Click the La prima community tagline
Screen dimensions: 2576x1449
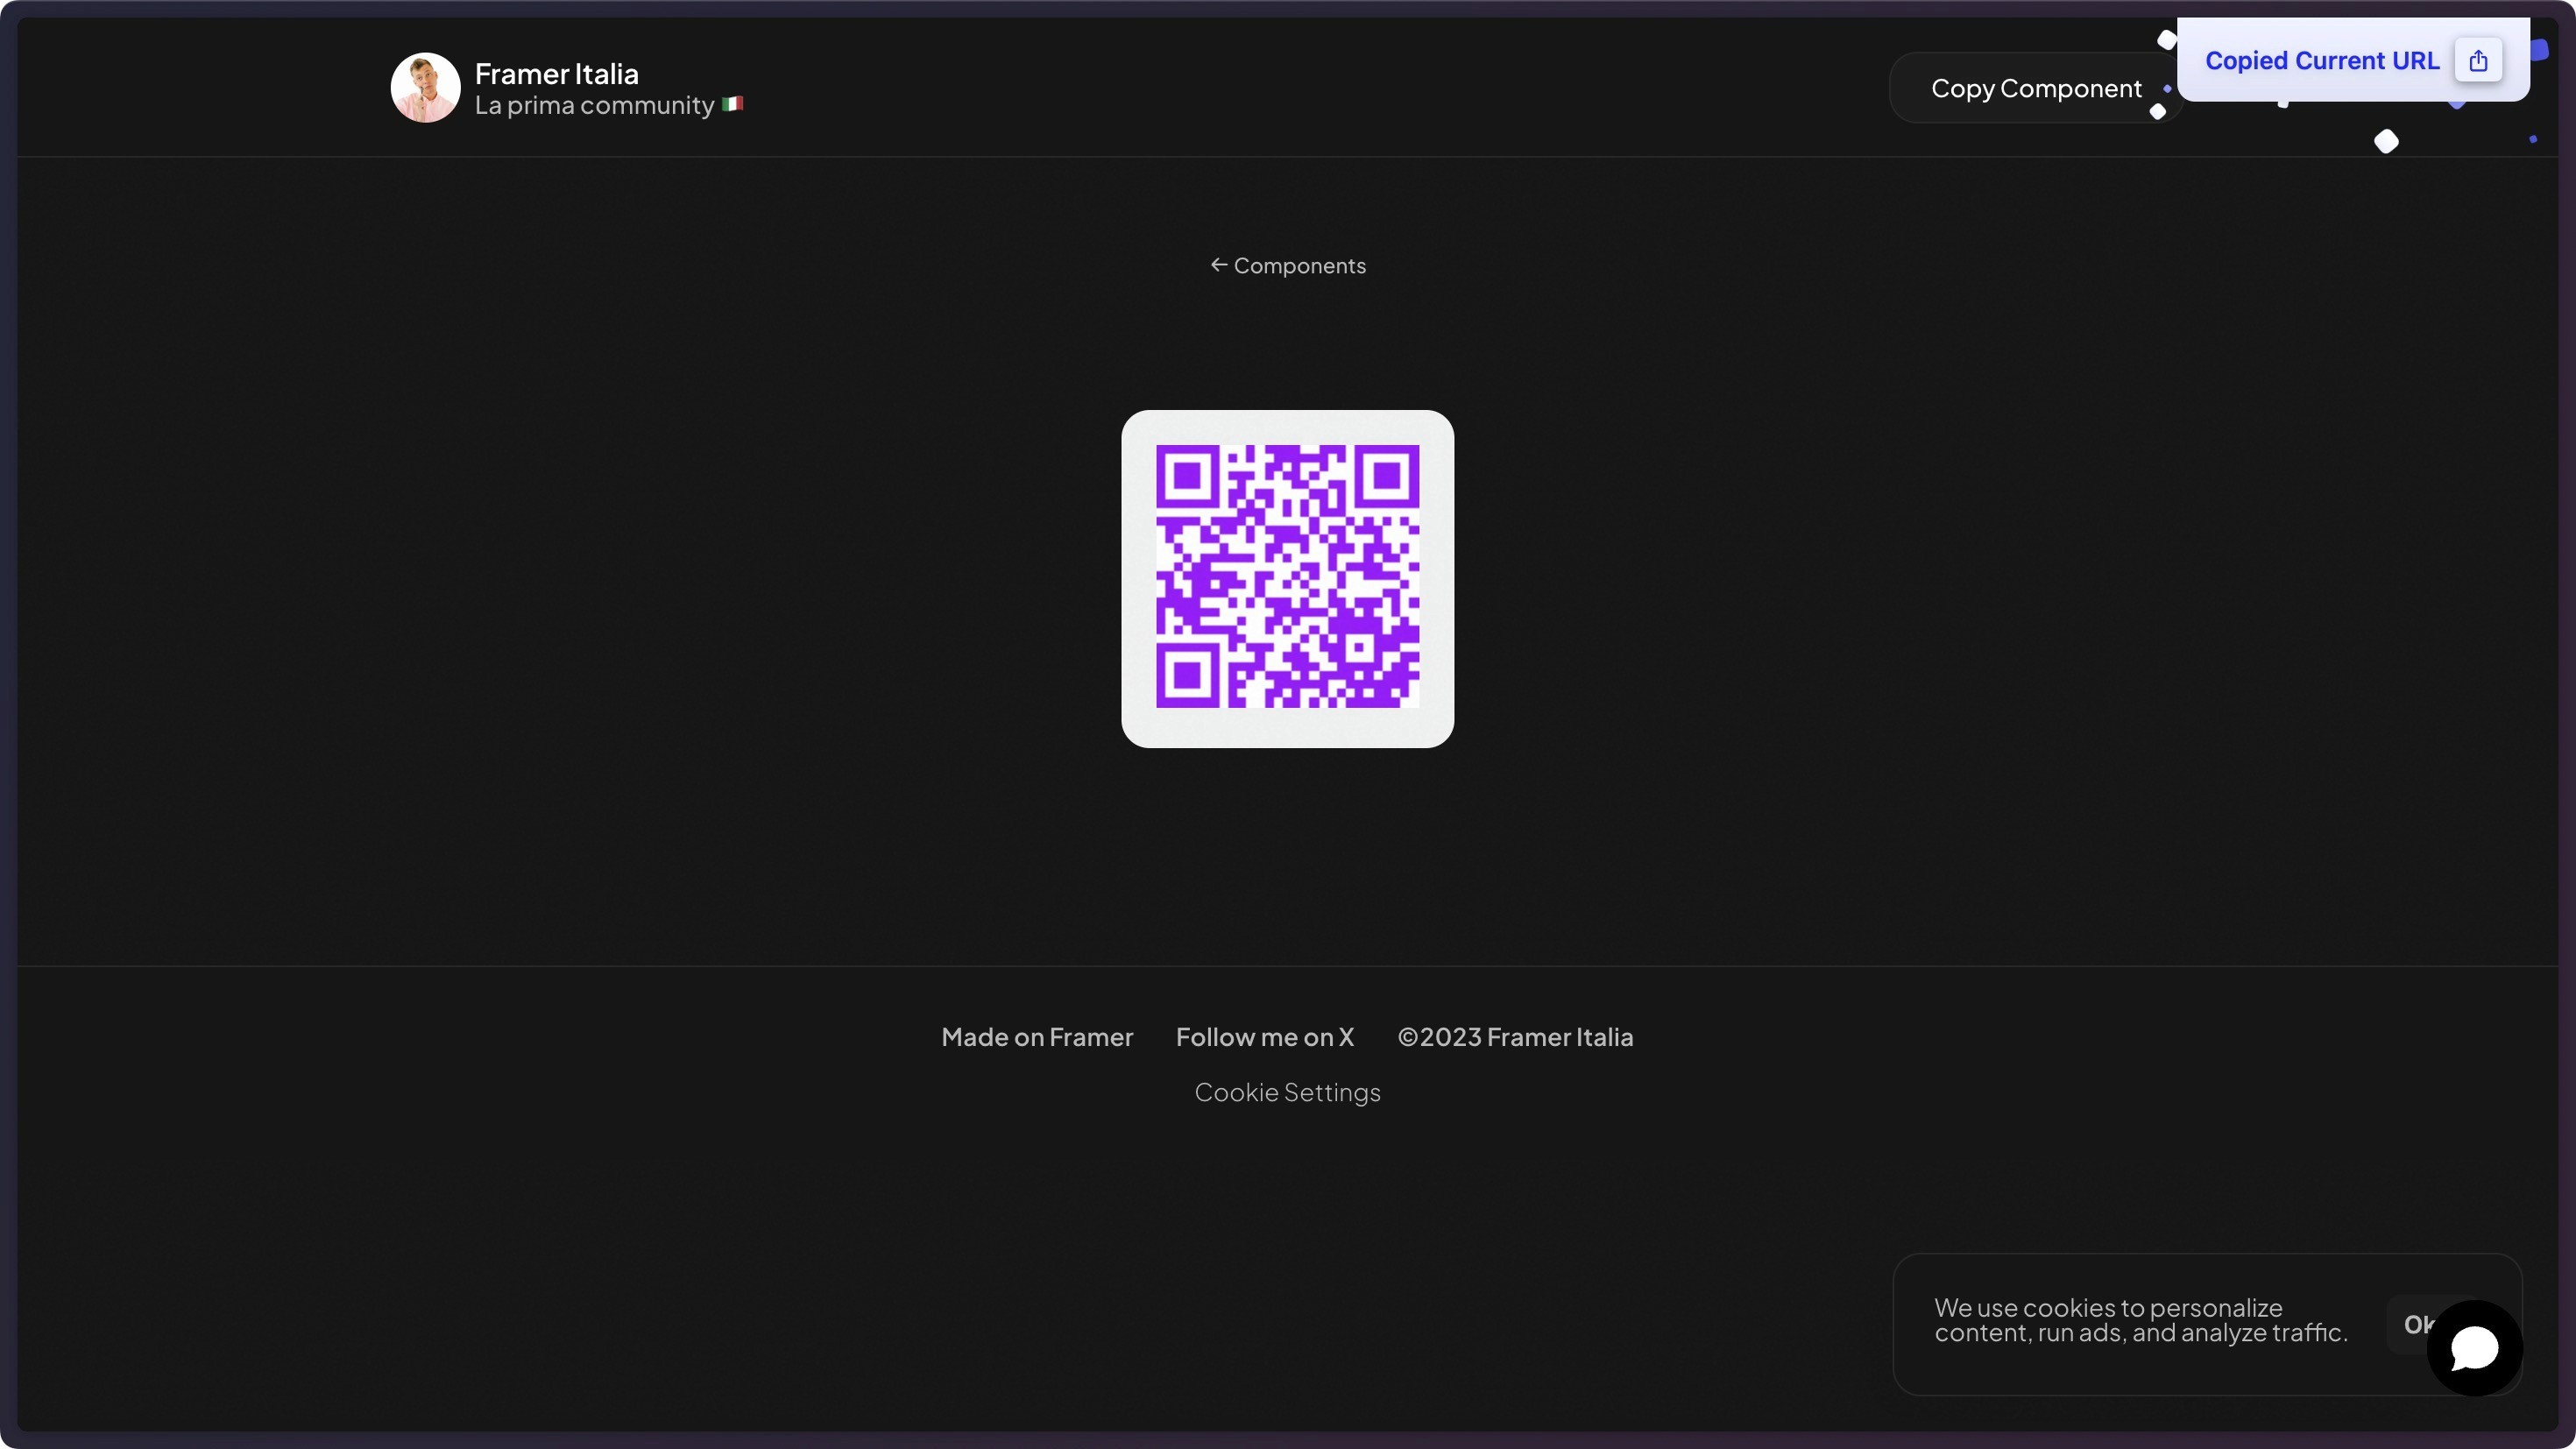tap(608, 105)
